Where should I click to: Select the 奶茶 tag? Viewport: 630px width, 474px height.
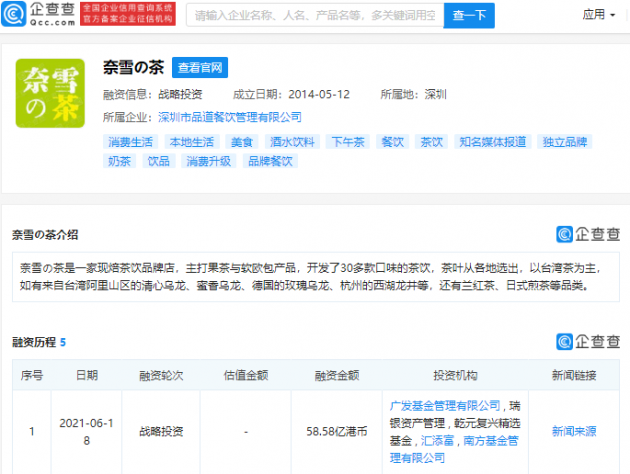pos(119,161)
